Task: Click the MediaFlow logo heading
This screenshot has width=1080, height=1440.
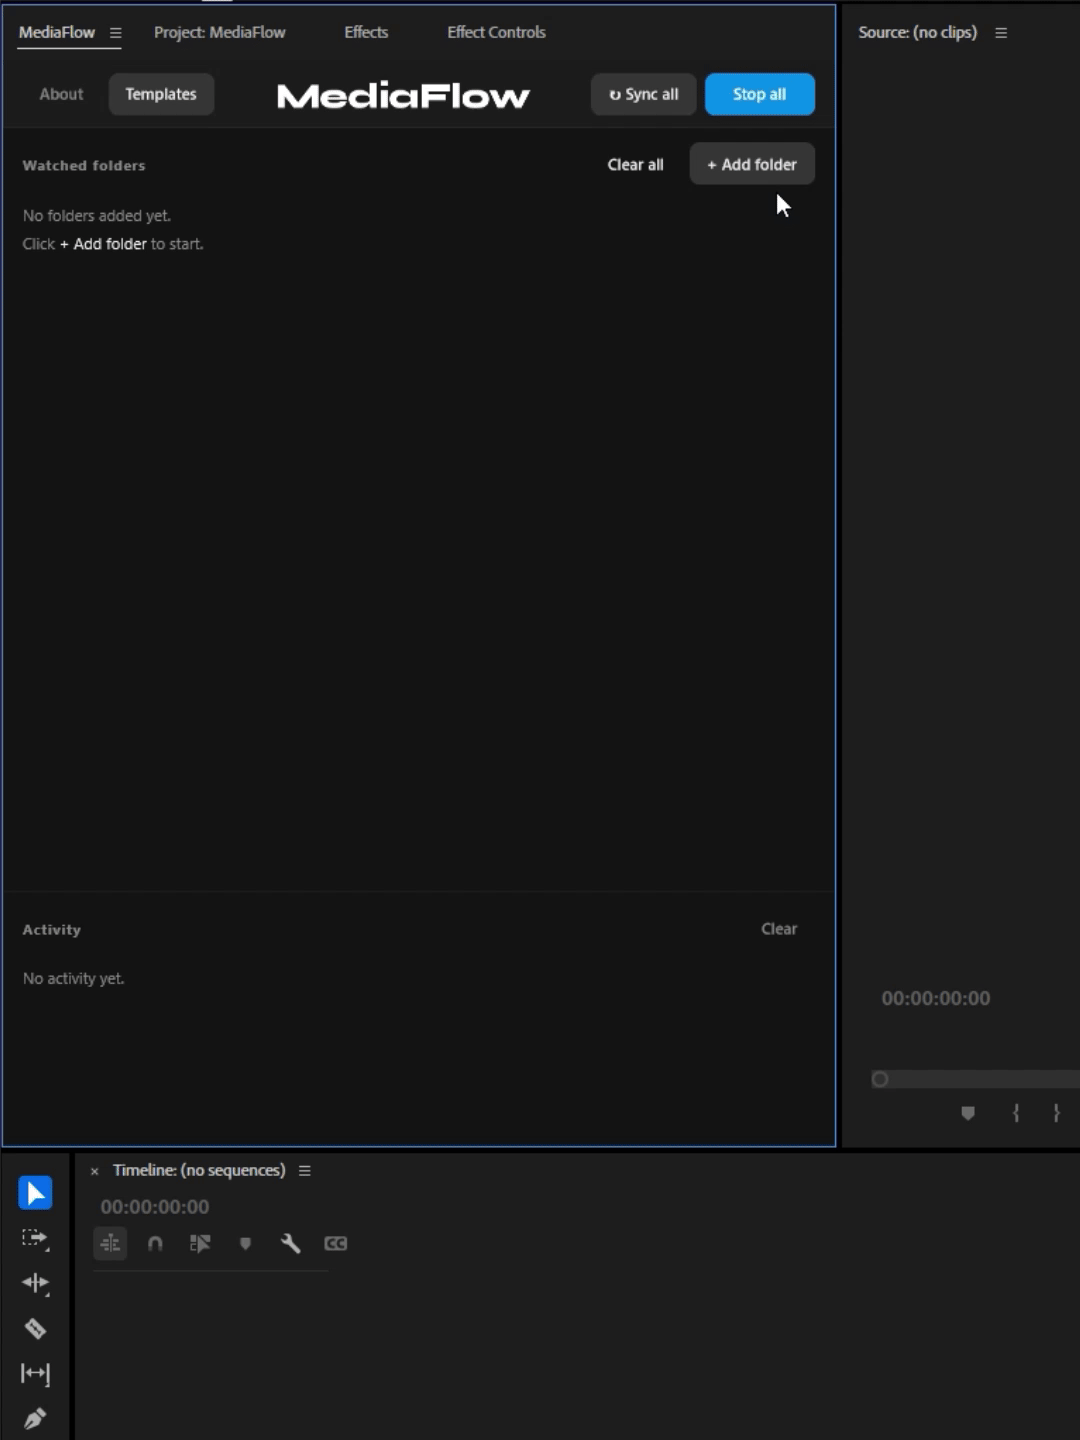Action: pyautogui.click(x=403, y=95)
